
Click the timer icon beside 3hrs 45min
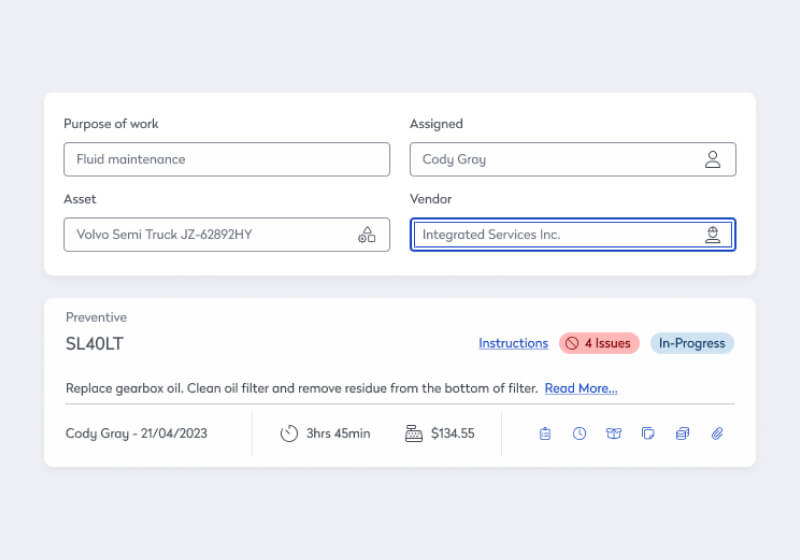point(289,433)
